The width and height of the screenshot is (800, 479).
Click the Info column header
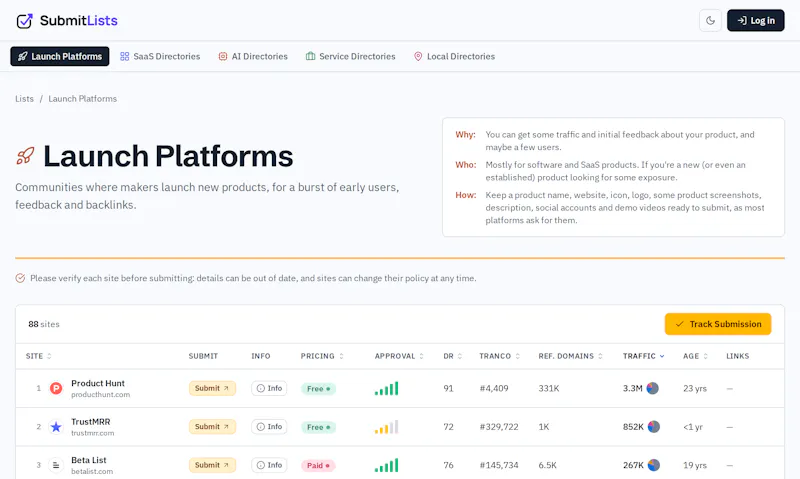pos(261,356)
